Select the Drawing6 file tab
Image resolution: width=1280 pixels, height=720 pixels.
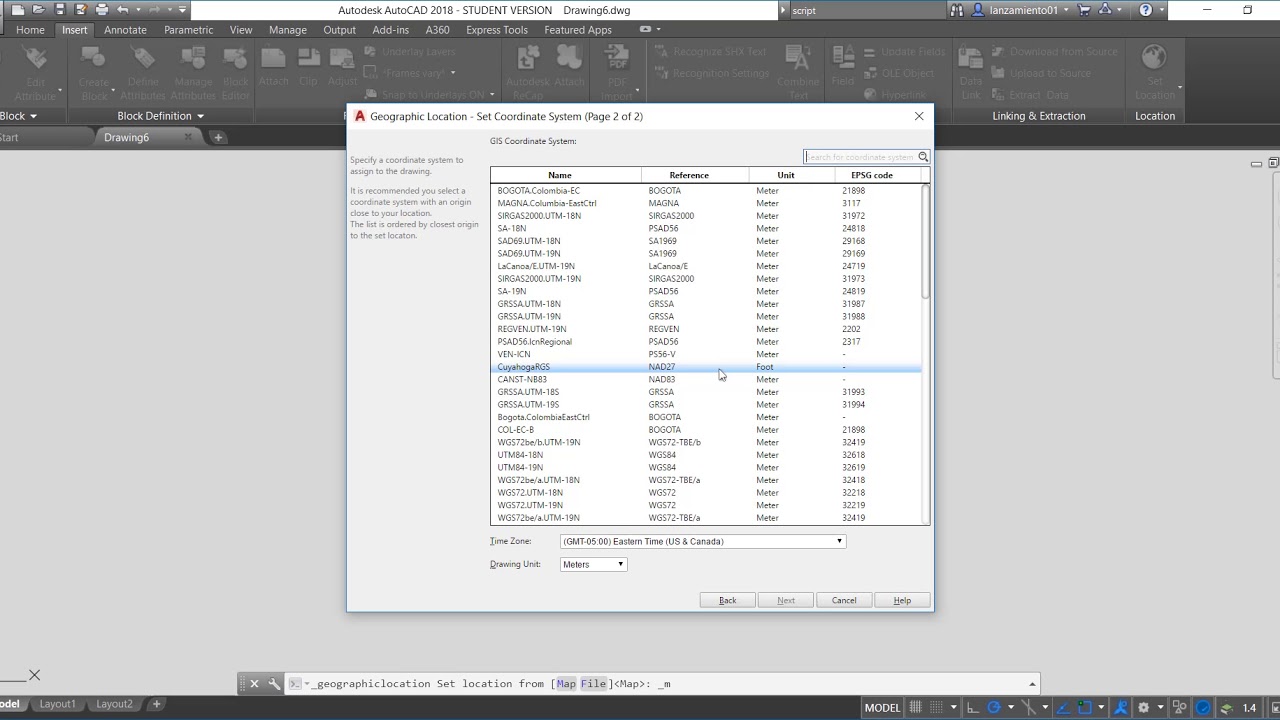pos(126,138)
